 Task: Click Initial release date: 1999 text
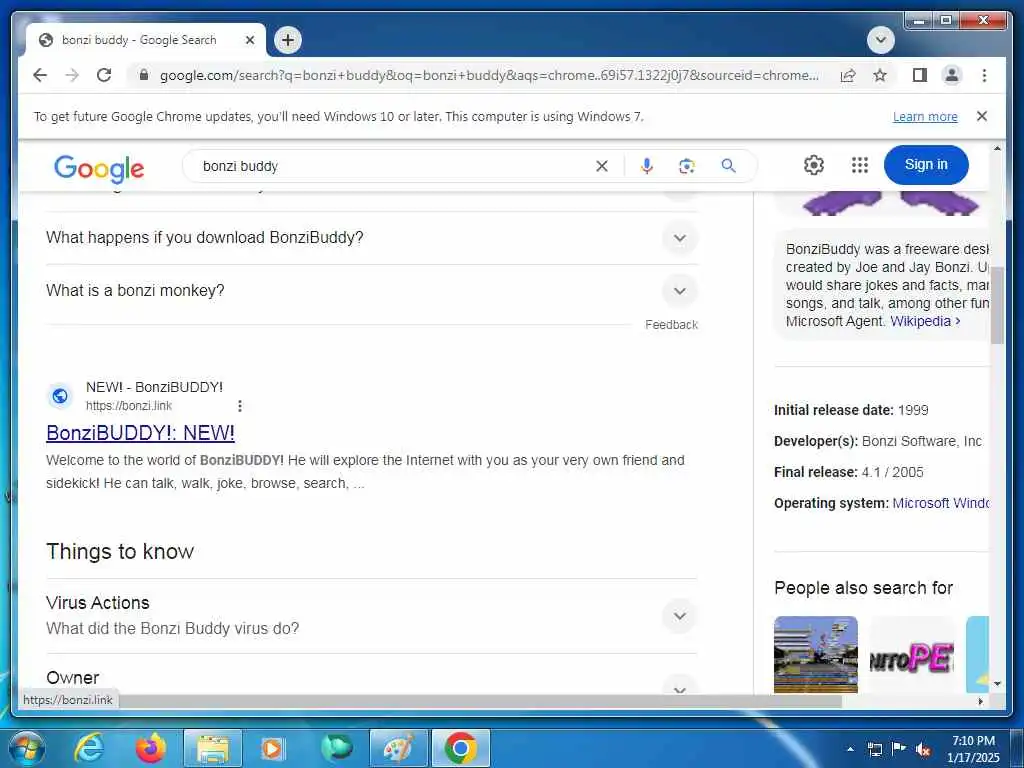point(851,410)
